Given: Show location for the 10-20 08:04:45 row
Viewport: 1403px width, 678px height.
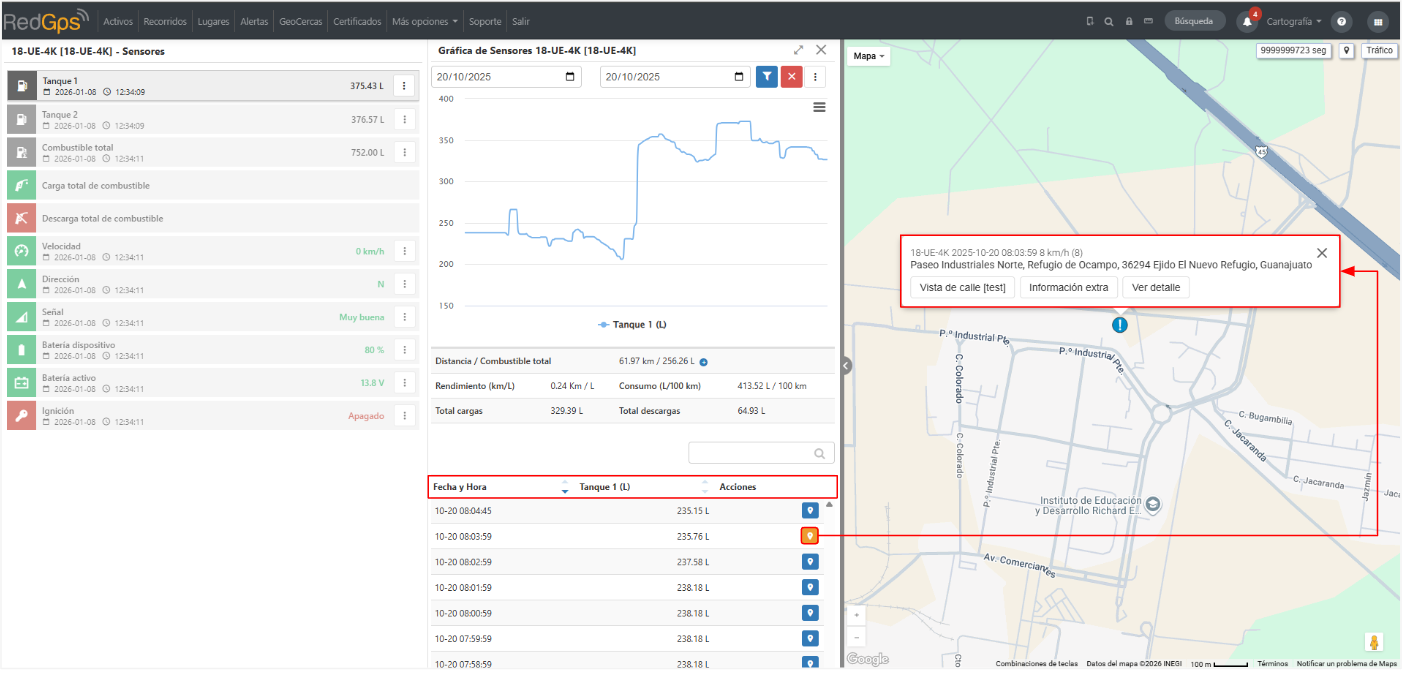Looking at the screenshot, I should [810, 511].
